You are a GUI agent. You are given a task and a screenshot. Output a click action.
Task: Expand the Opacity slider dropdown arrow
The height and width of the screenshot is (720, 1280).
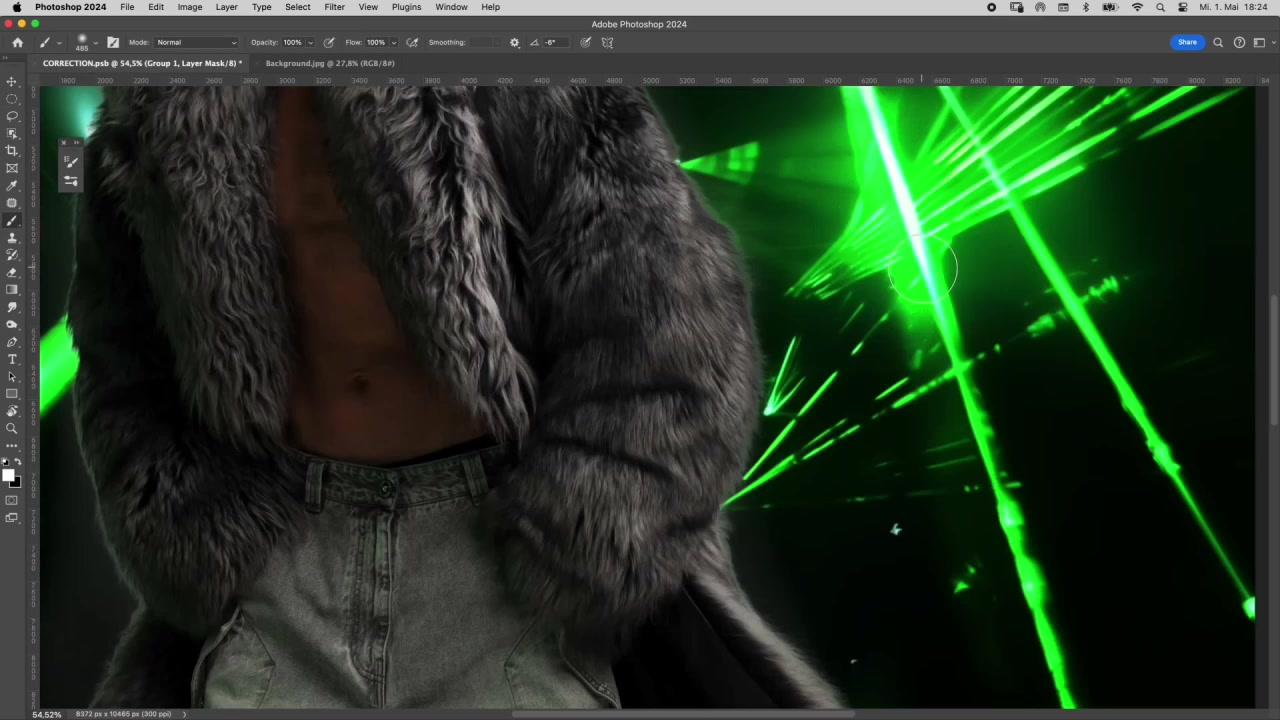click(310, 43)
